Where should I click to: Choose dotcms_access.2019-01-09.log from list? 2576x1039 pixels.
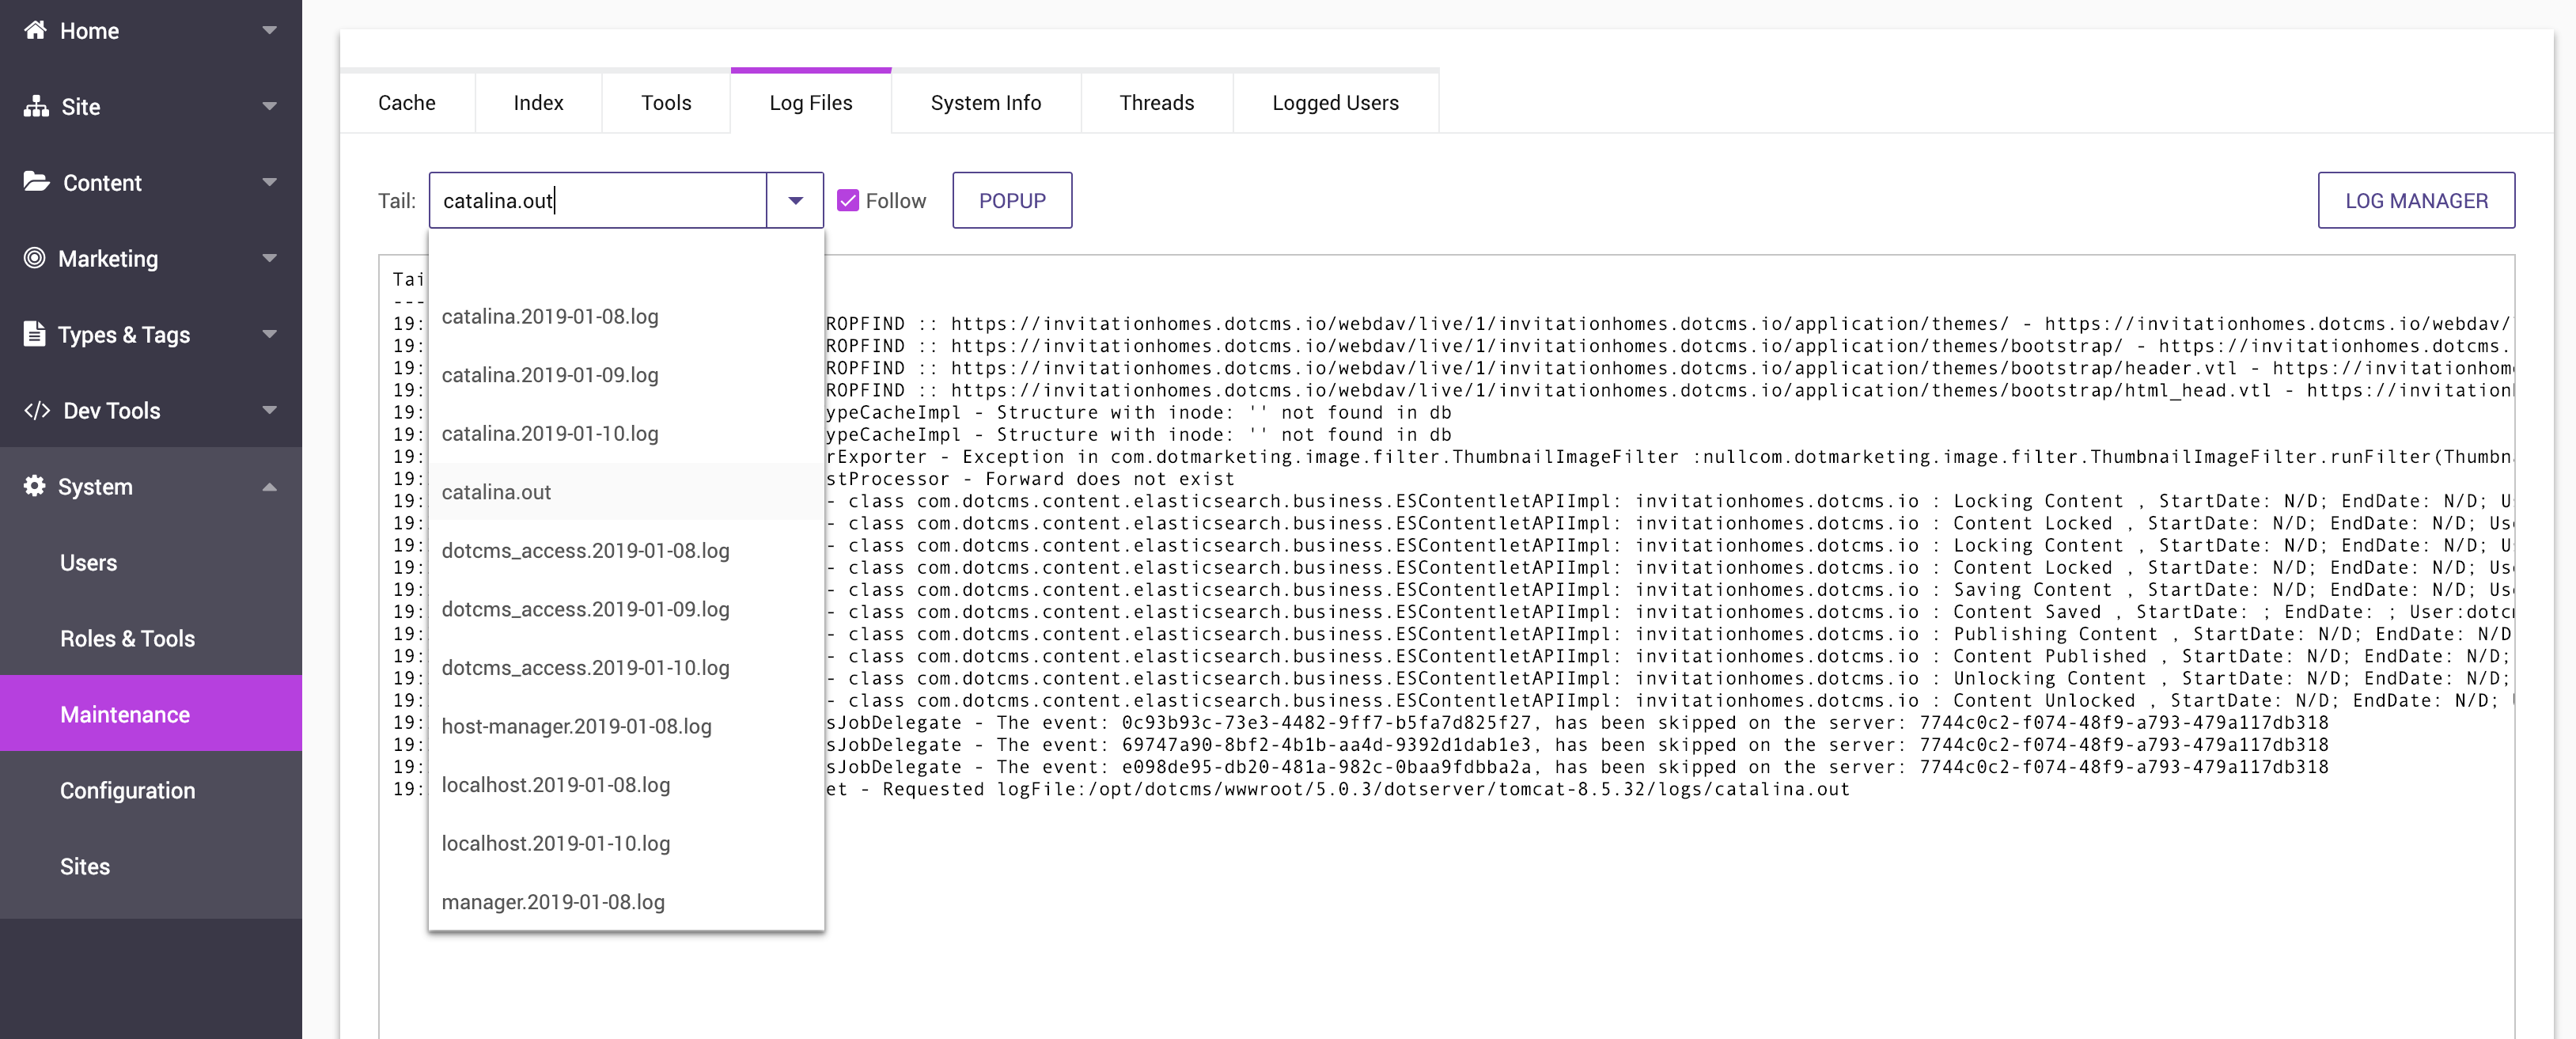tap(585, 609)
